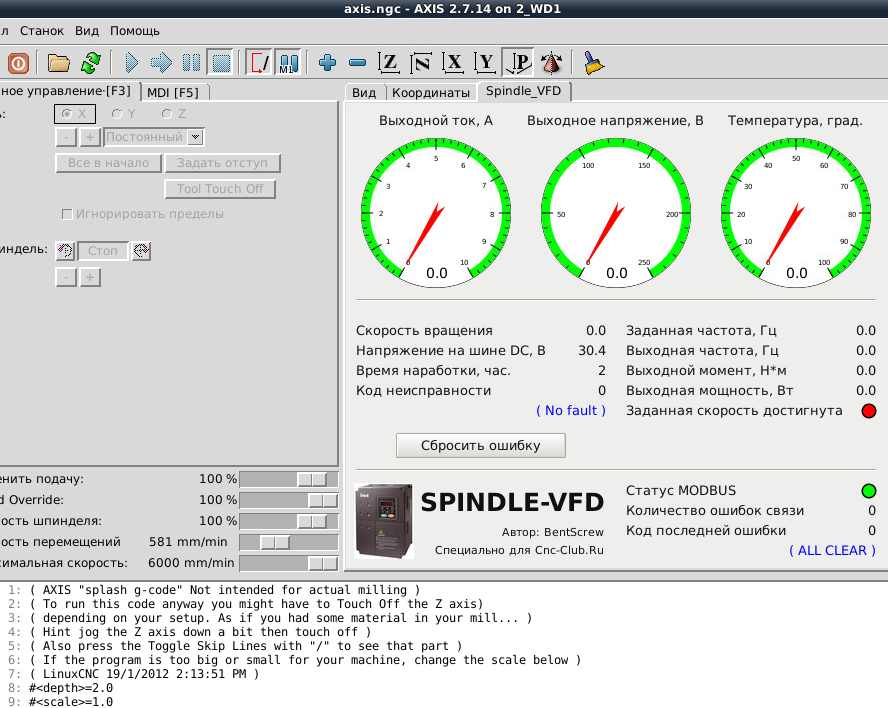The width and height of the screenshot is (888, 708).
Task: Click DC bus voltage value 30.4
Action: (x=592, y=351)
